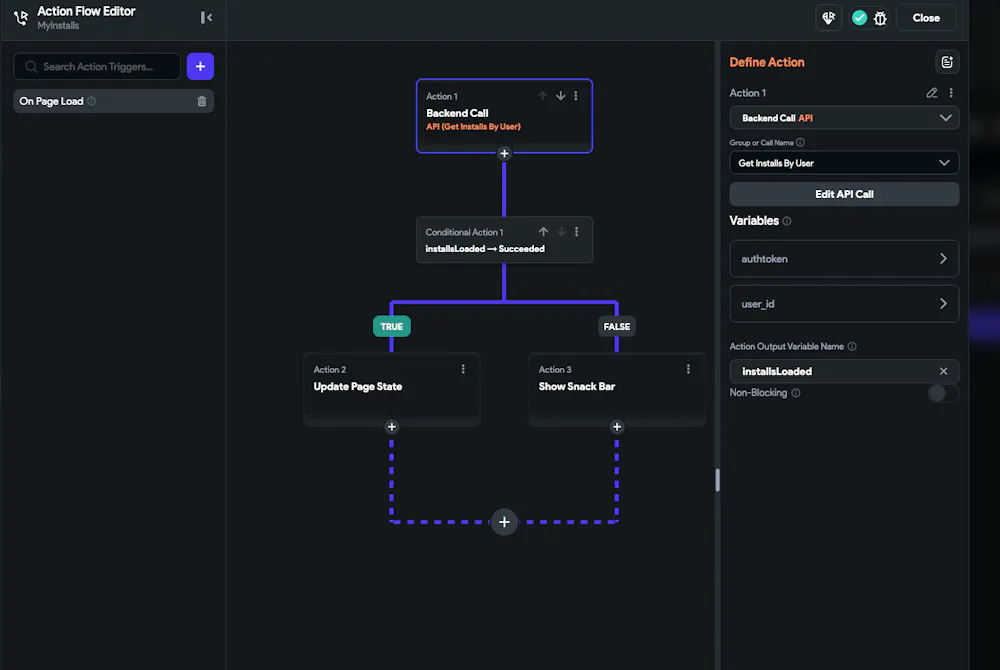Expand the user_id variable
Viewport: 1000px width, 670px height.
844,304
